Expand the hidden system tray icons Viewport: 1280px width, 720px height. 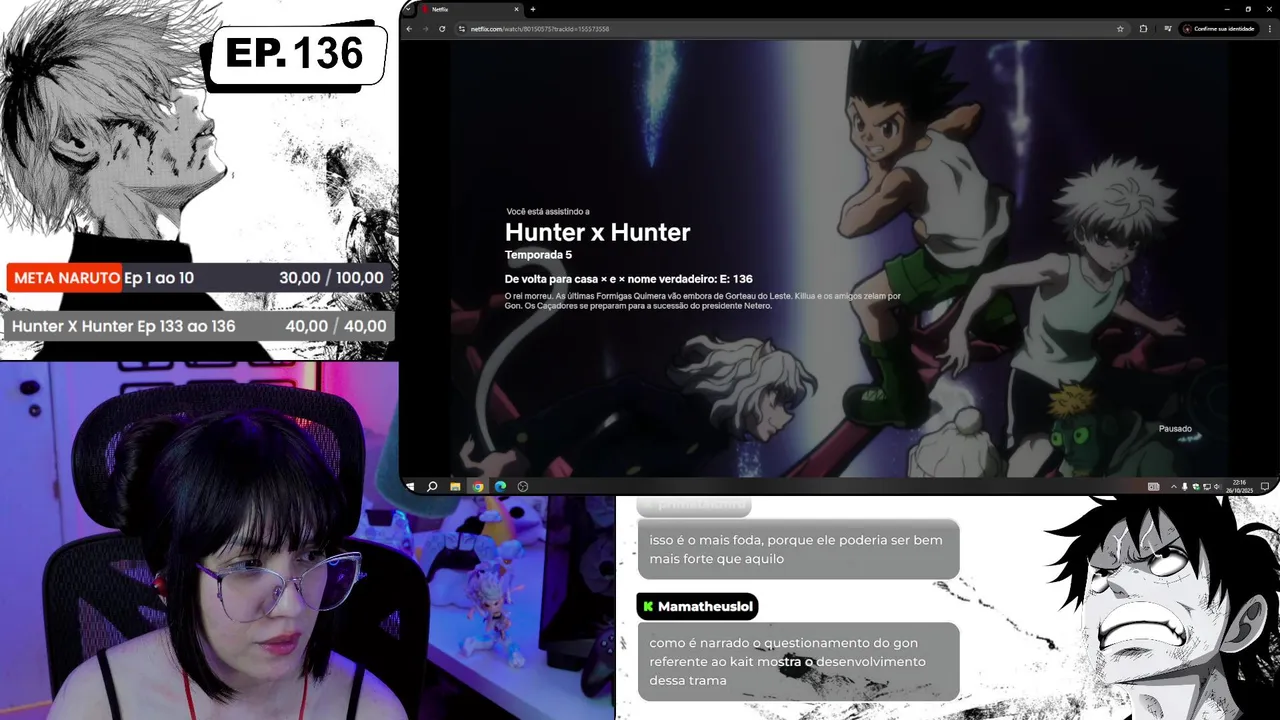[1174, 487]
